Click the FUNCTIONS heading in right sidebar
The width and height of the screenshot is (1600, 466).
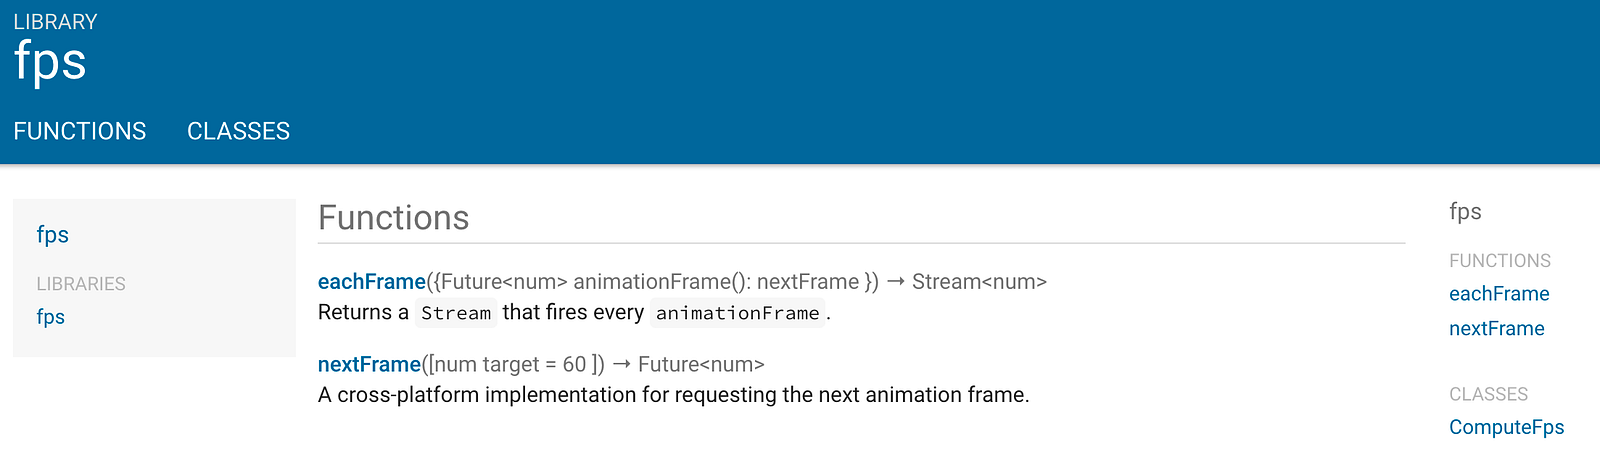(x=1499, y=261)
